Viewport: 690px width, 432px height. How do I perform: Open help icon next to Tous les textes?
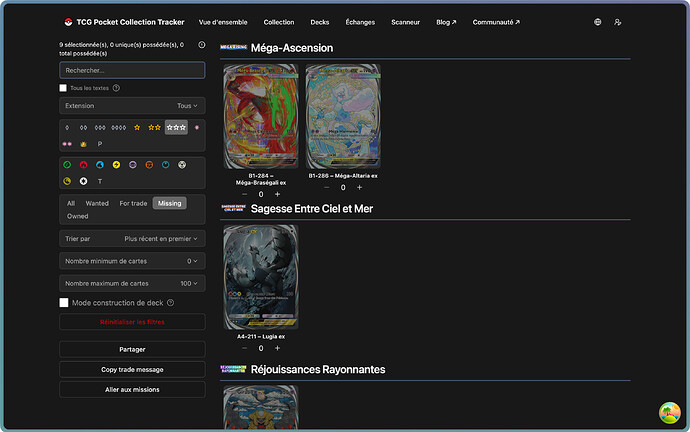click(x=116, y=88)
